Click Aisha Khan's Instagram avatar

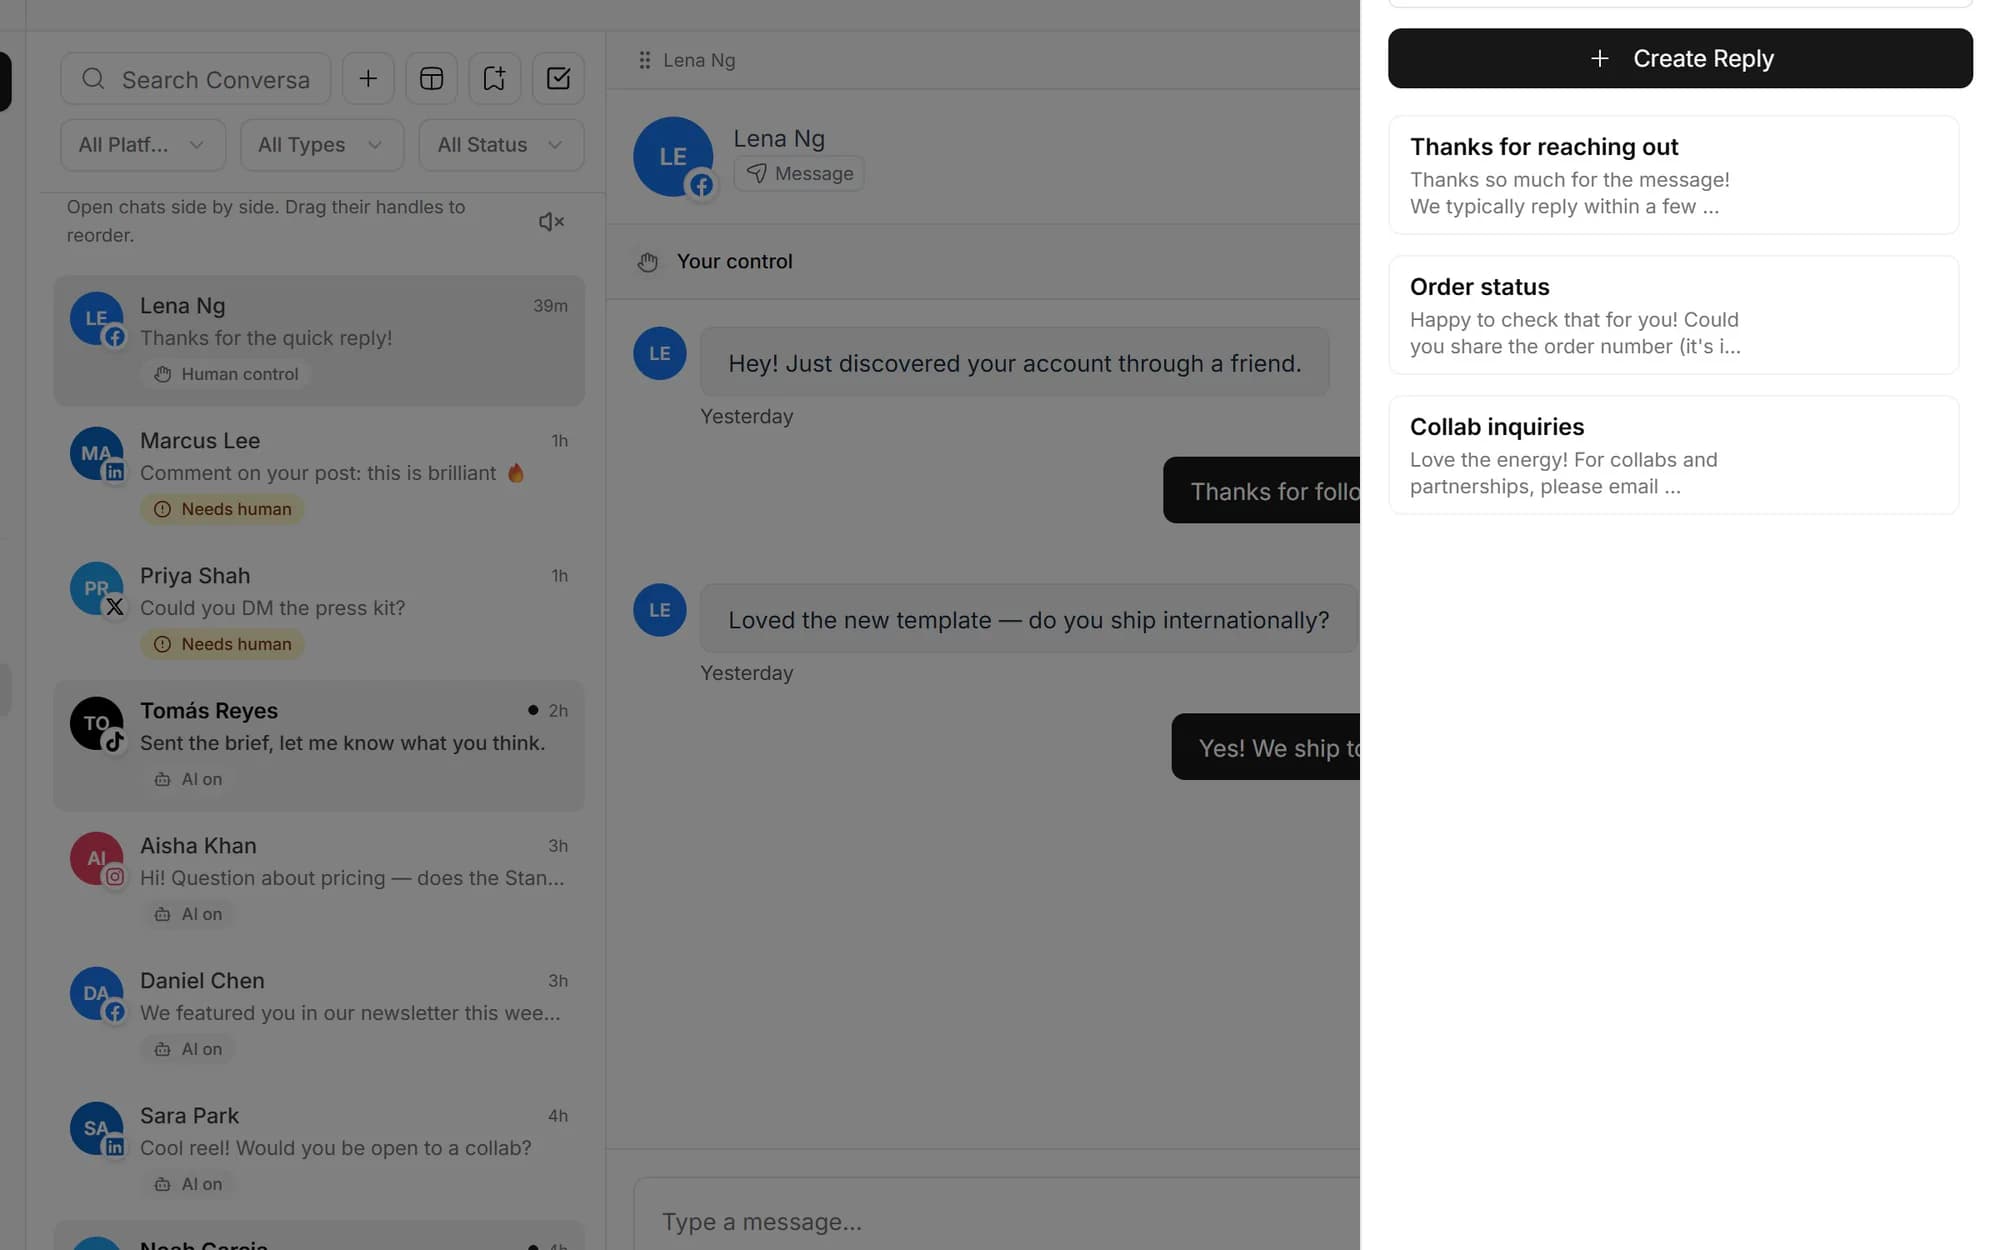point(96,859)
